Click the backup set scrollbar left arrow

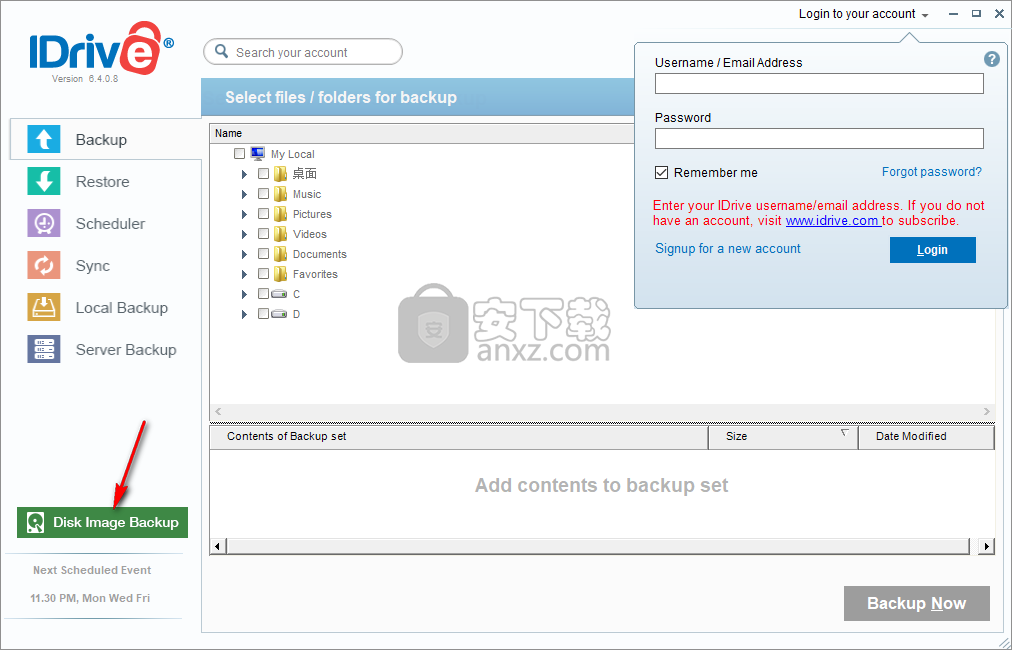coord(218,546)
